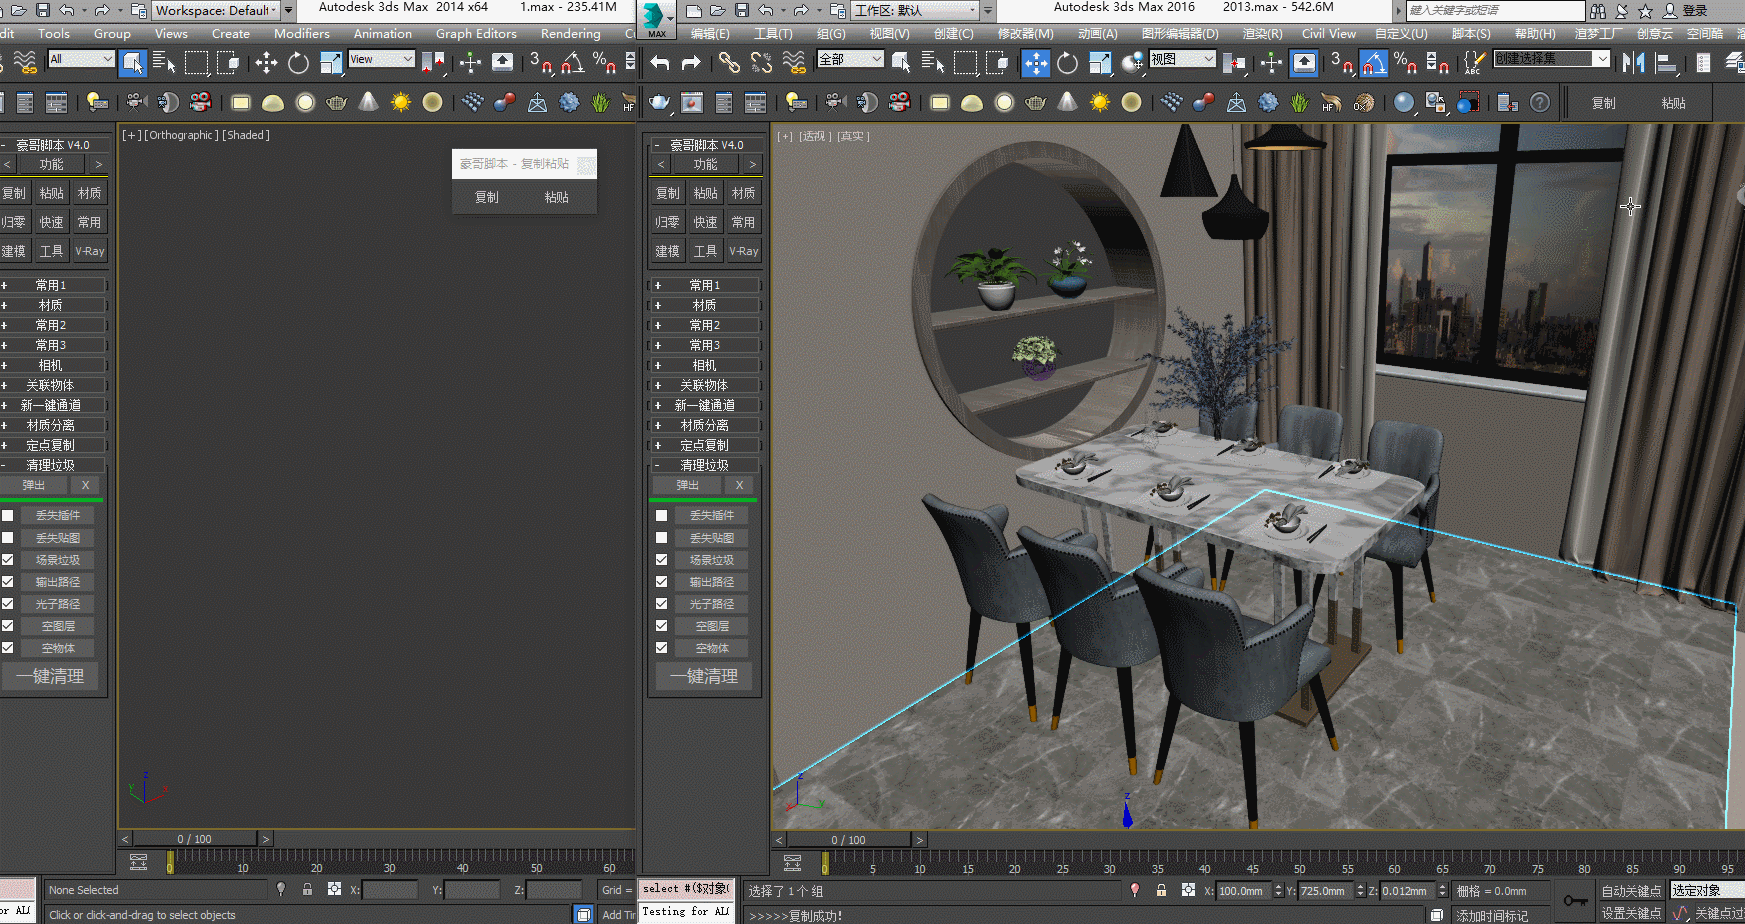Open the 视图 coordinate dropdown in 2016

pyautogui.click(x=1182, y=59)
